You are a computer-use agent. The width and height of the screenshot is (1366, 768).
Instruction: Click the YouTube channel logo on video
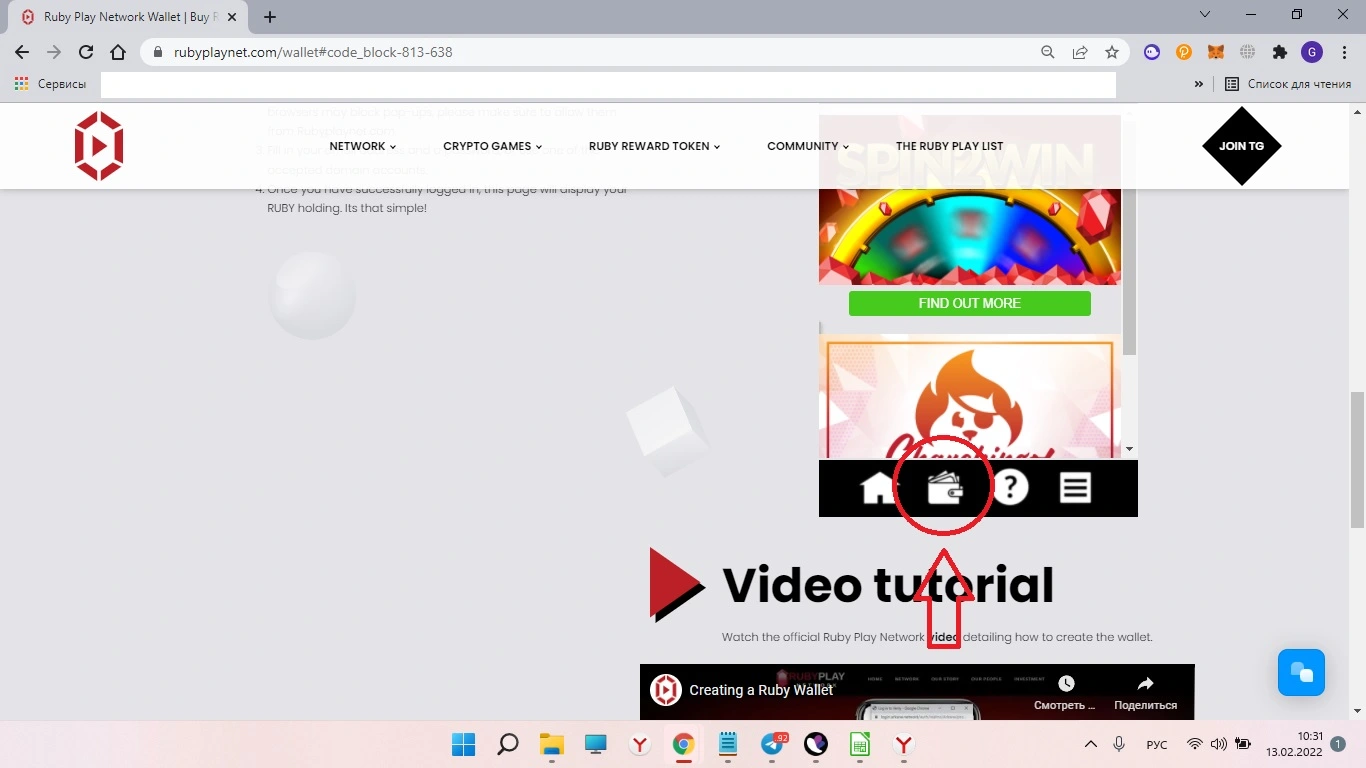pos(666,690)
